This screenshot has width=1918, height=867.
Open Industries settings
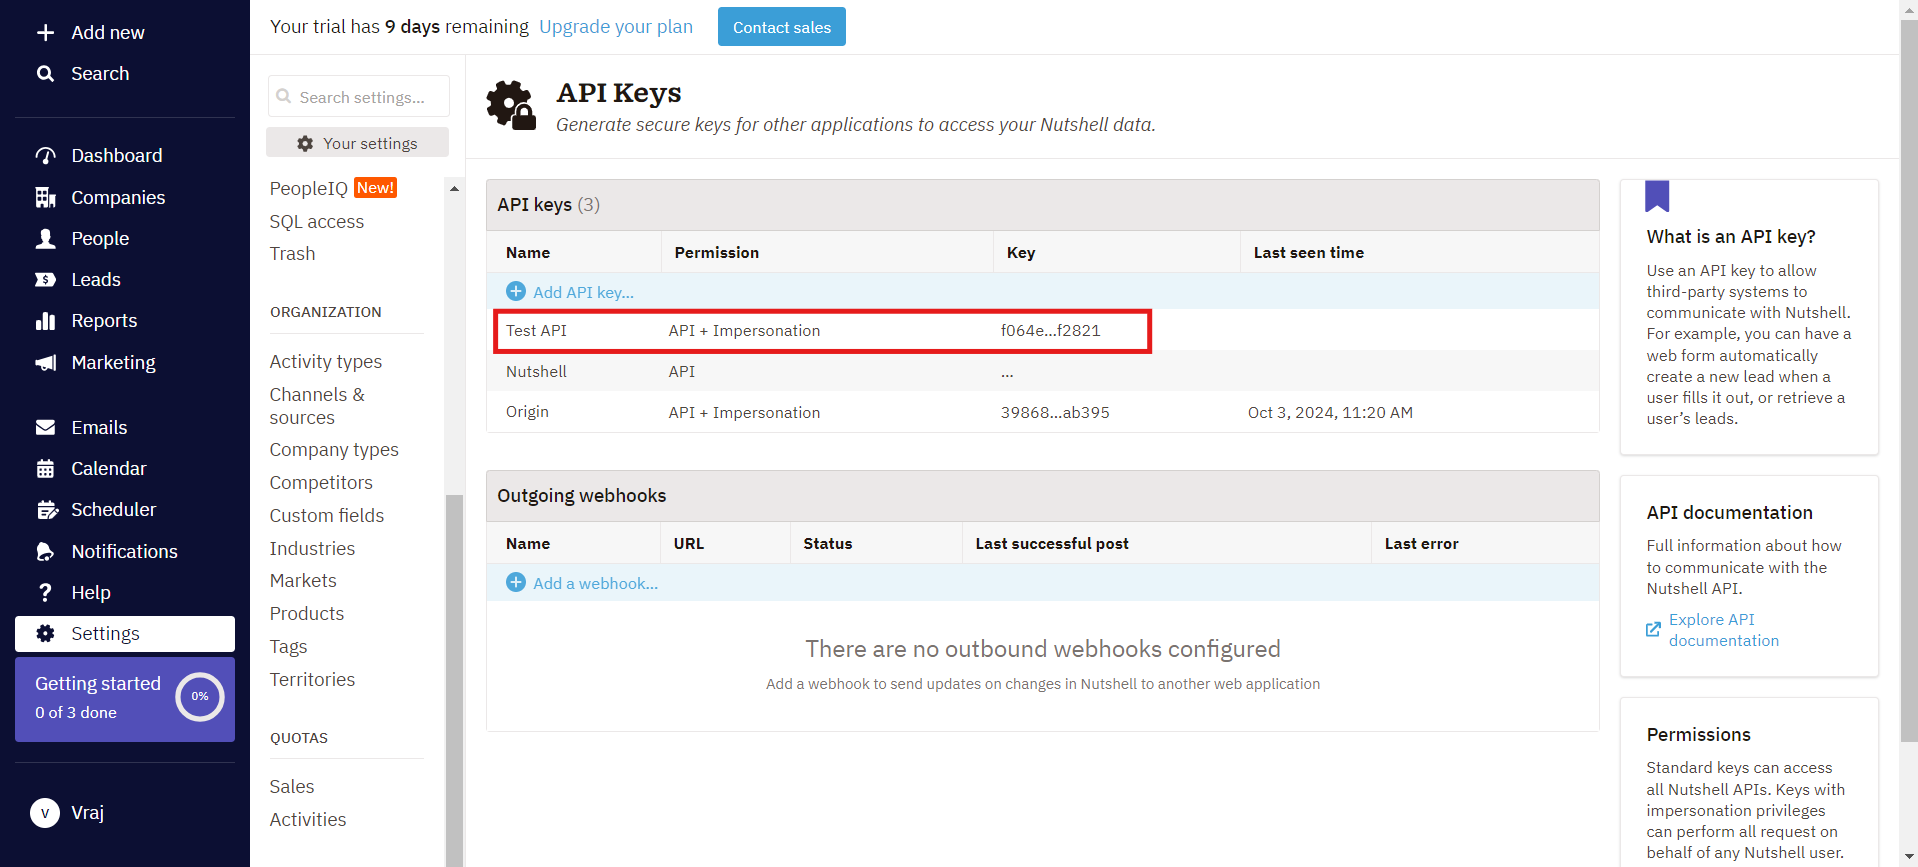312,549
